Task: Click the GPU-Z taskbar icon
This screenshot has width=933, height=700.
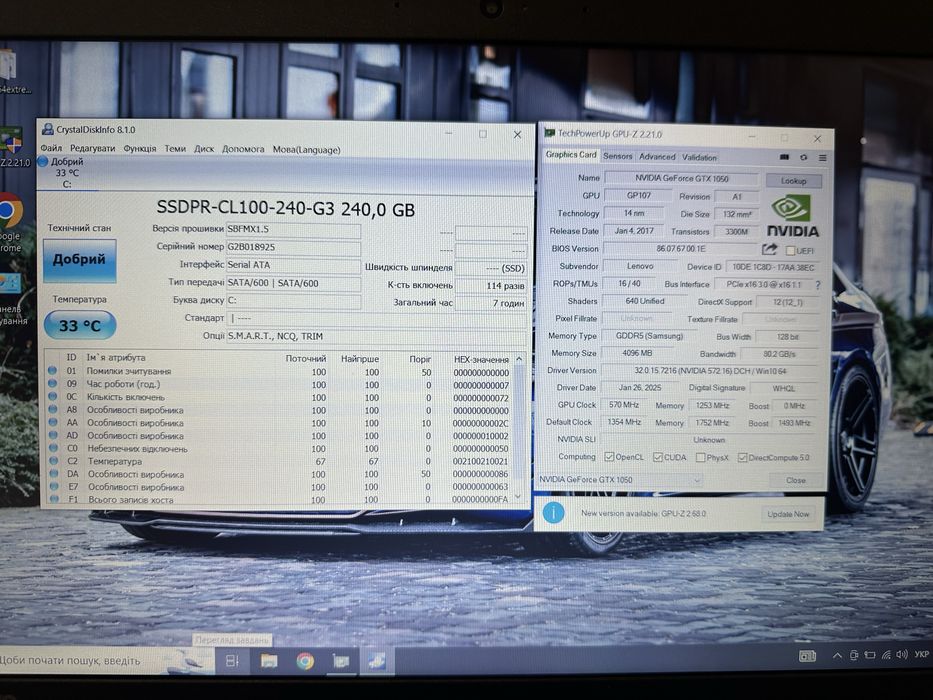Action: click(x=341, y=661)
